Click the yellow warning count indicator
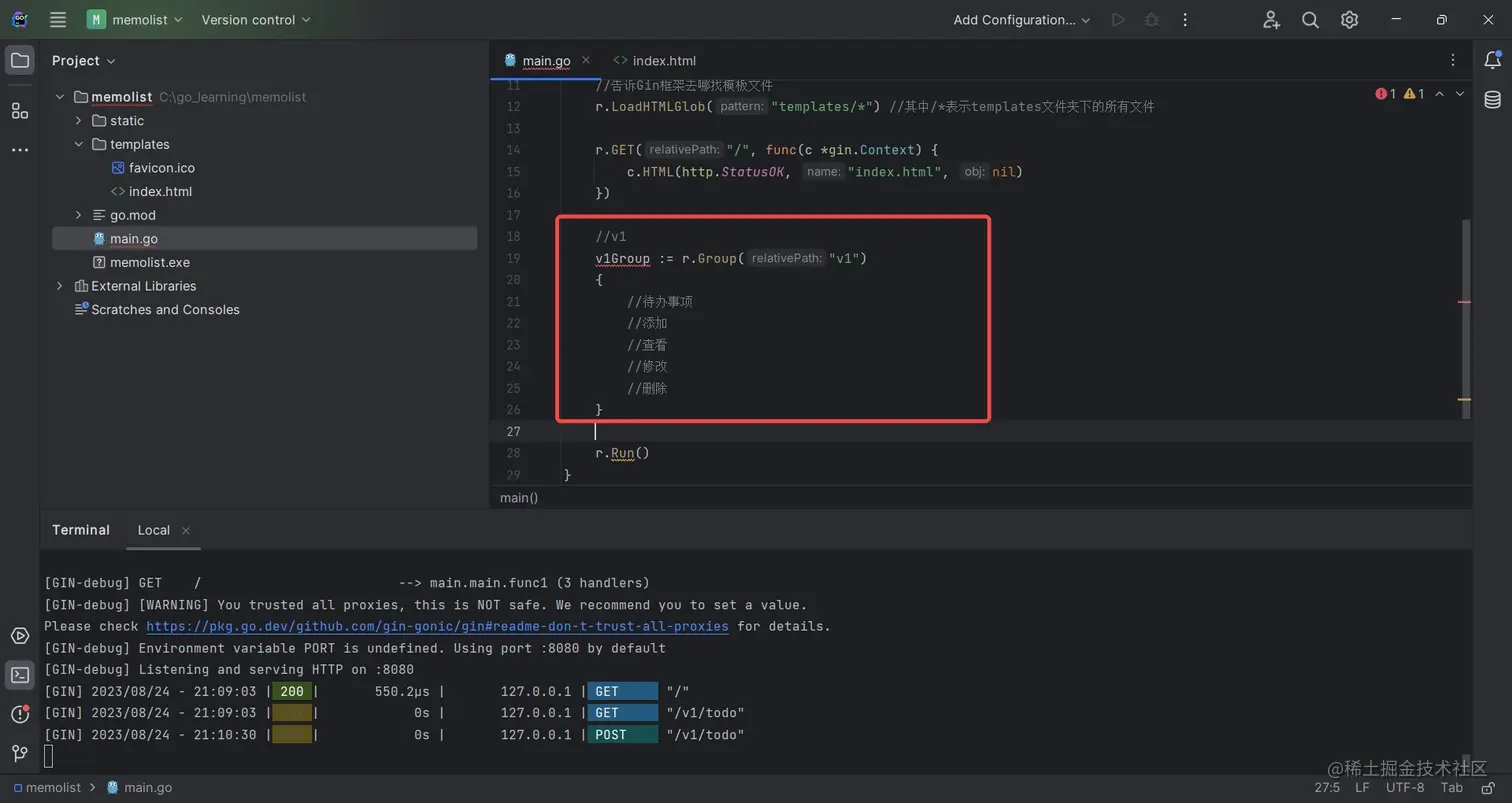The width and height of the screenshot is (1512, 803). 1414,94
